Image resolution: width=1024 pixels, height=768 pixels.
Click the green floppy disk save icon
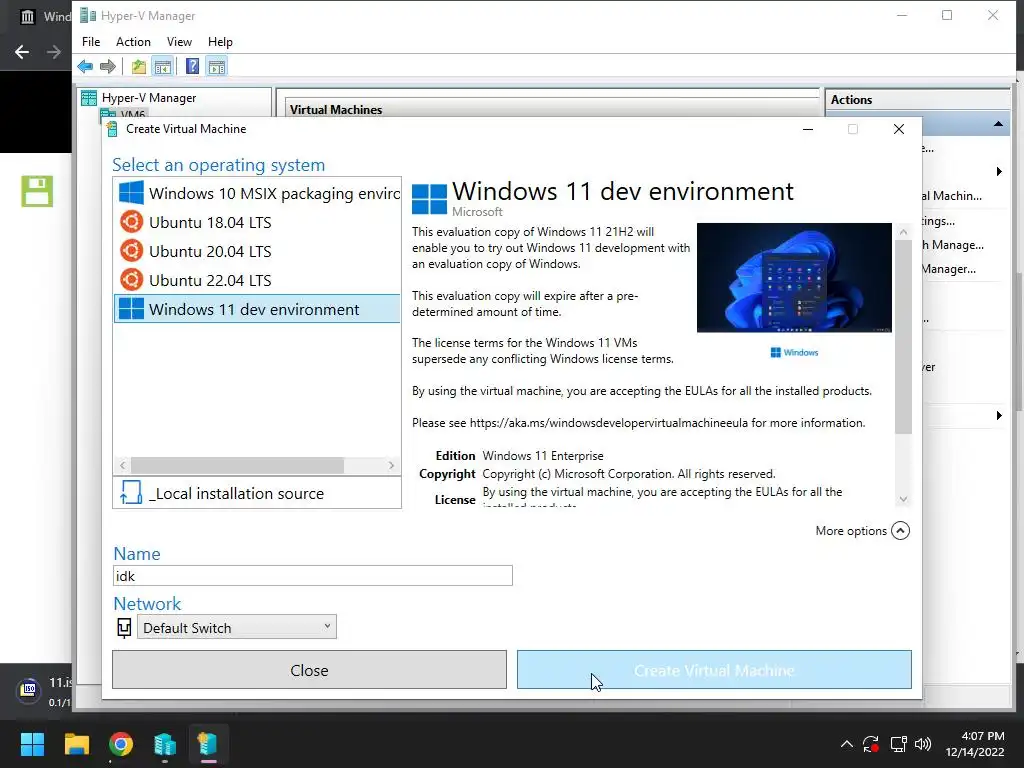point(37,191)
